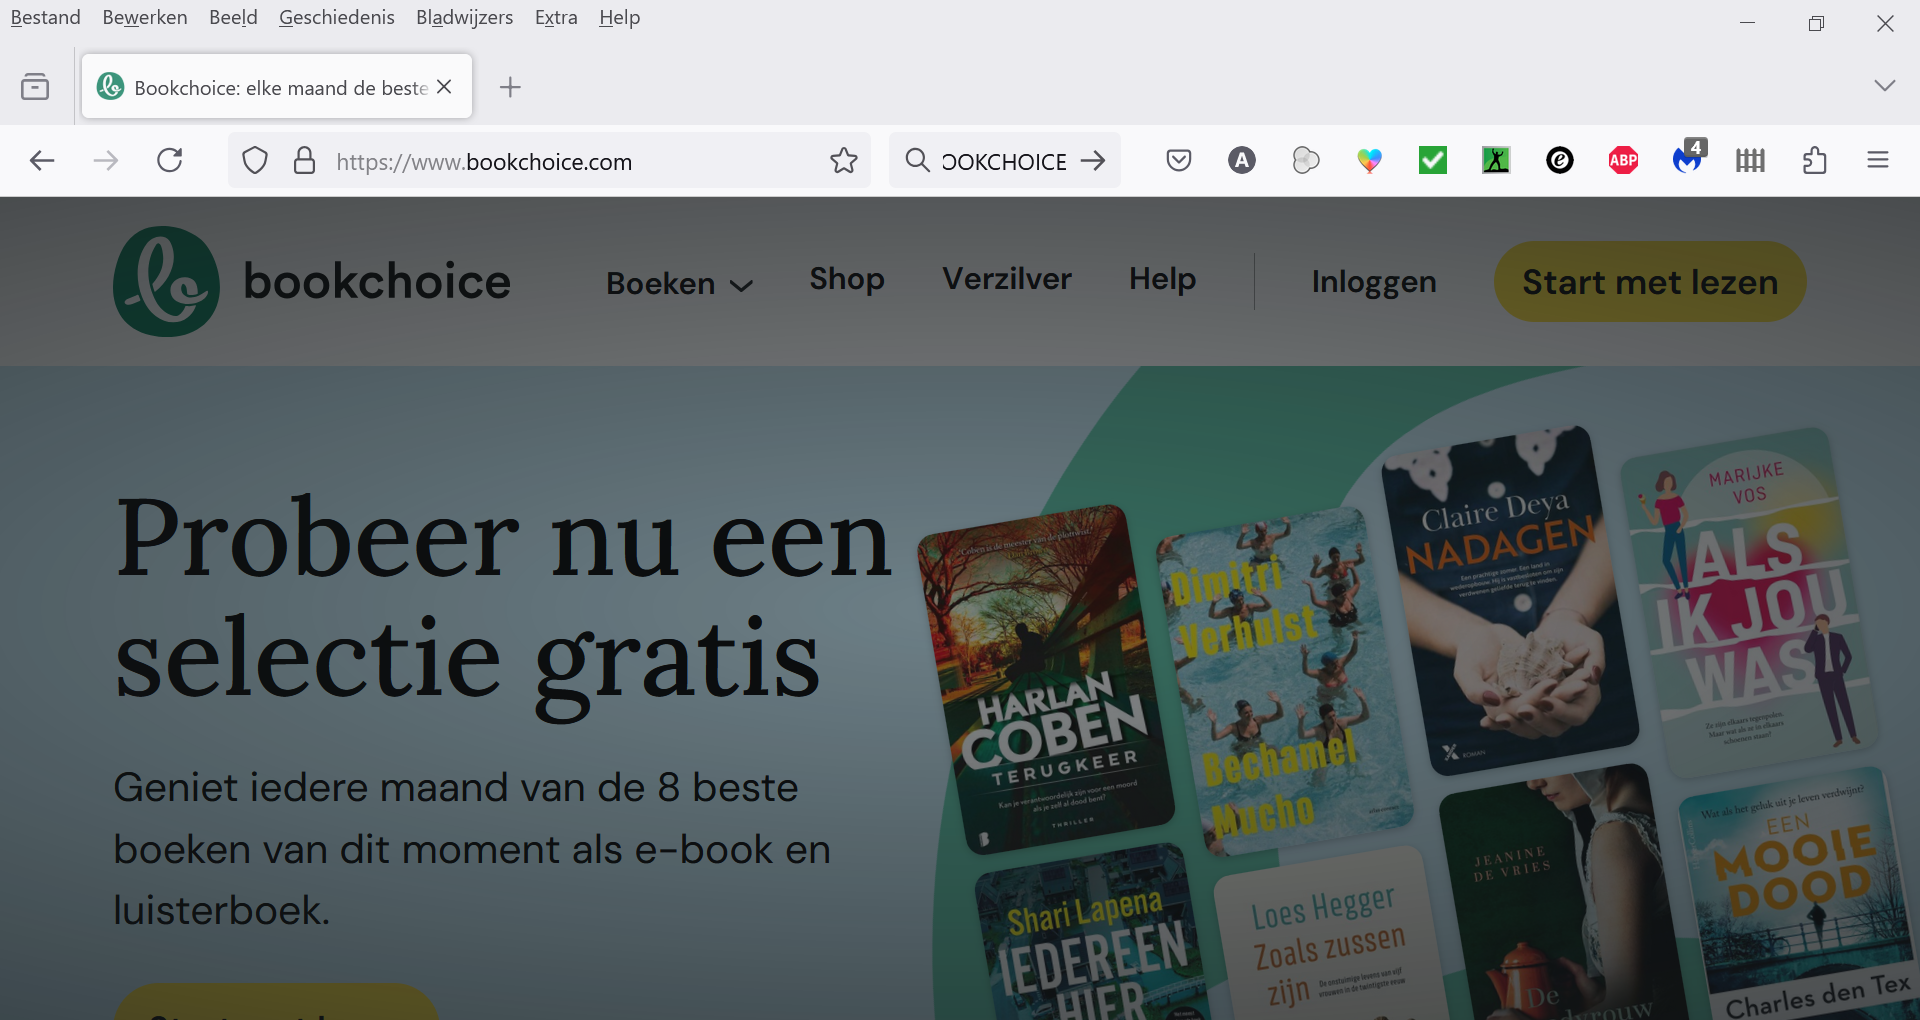Open the Firefox hamburger menu
Viewport: 1920px width, 1020px height.
tap(1879, 160)
